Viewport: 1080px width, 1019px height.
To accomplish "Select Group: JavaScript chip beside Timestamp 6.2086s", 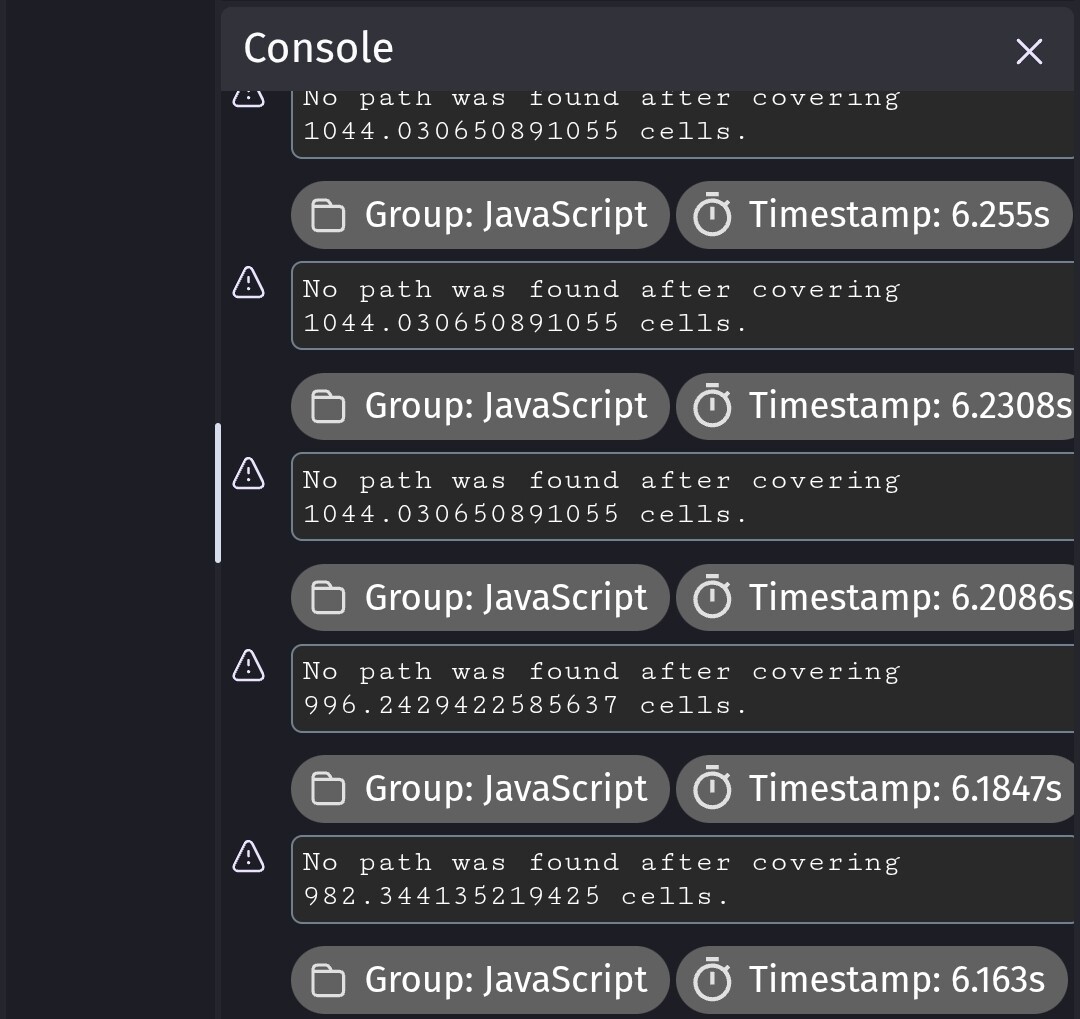I will point(480,598).
